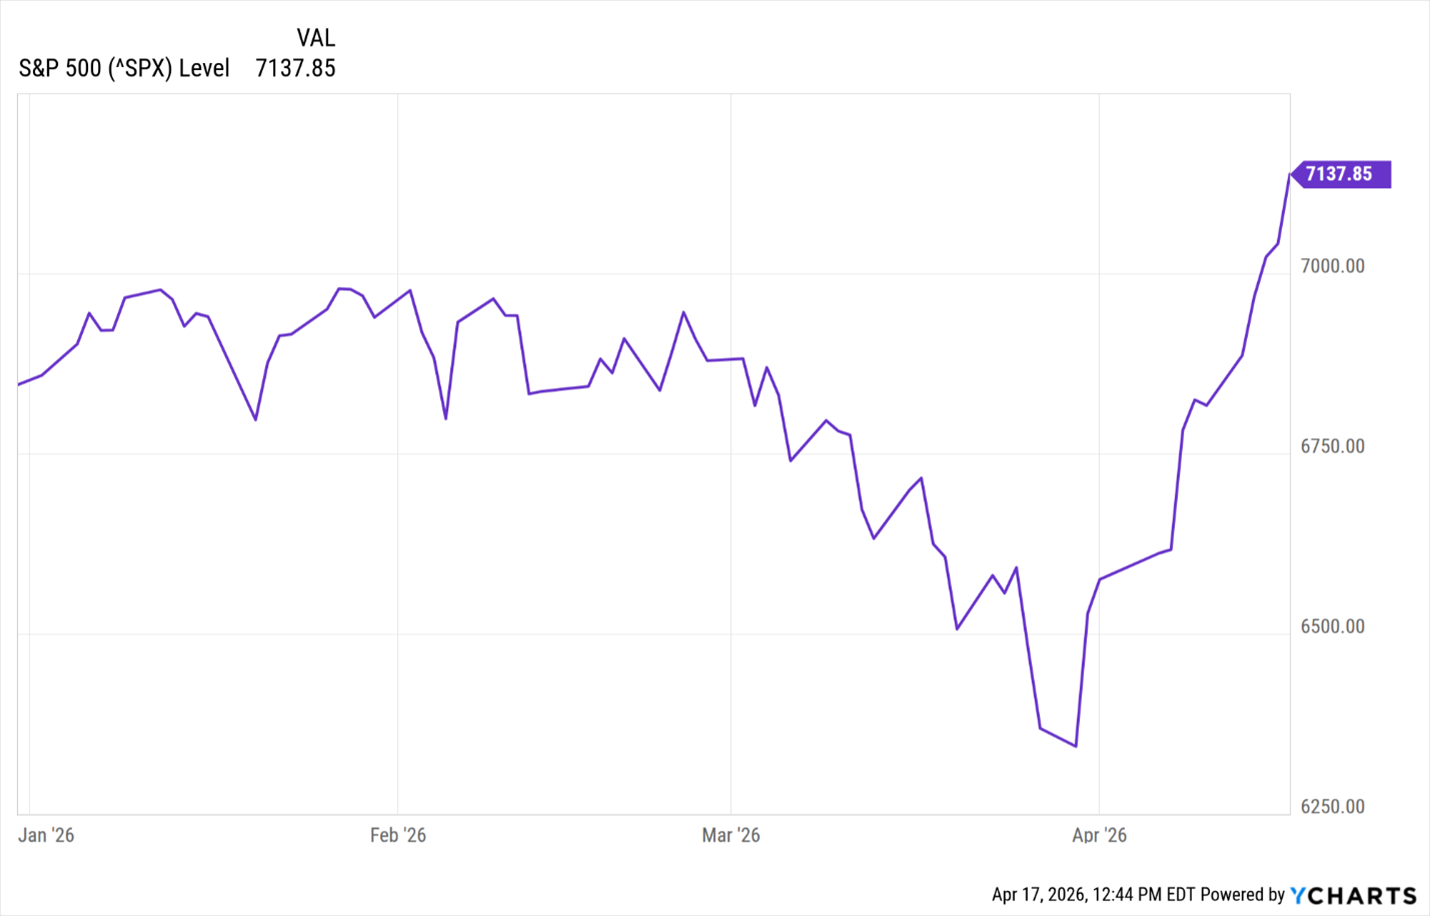This screenshot has width=1430, height=916.
Task: Click the Jan '26 x-axis label
Action: click(46, 835)
